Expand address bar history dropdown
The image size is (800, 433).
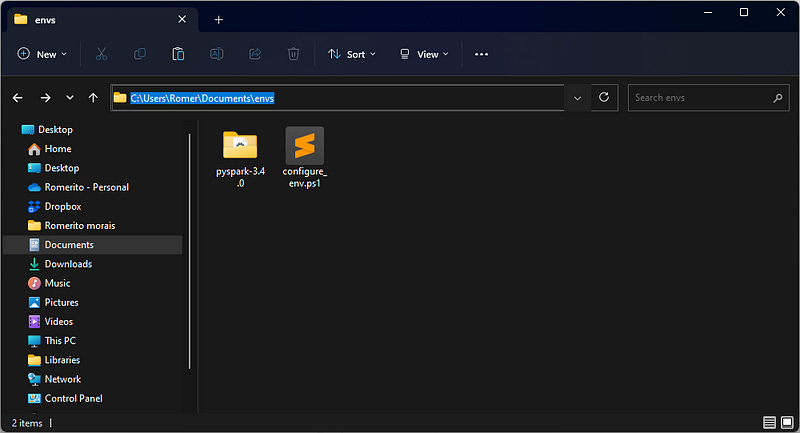577,98
